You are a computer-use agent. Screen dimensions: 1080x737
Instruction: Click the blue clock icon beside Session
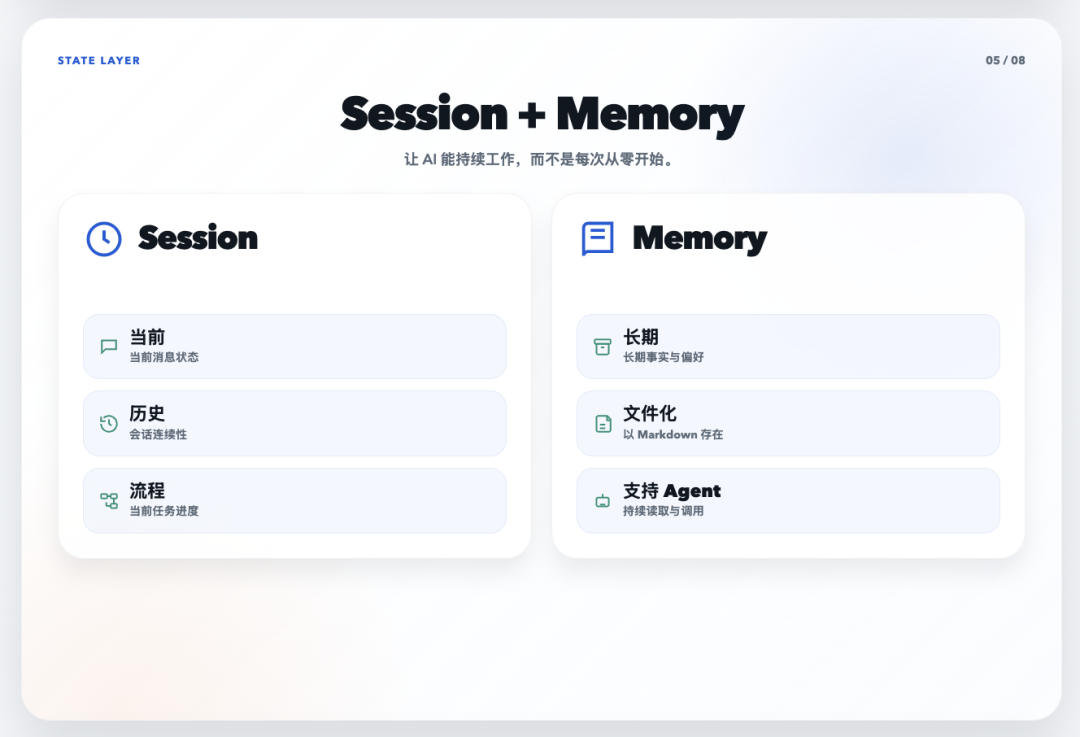tap(104, 239)
